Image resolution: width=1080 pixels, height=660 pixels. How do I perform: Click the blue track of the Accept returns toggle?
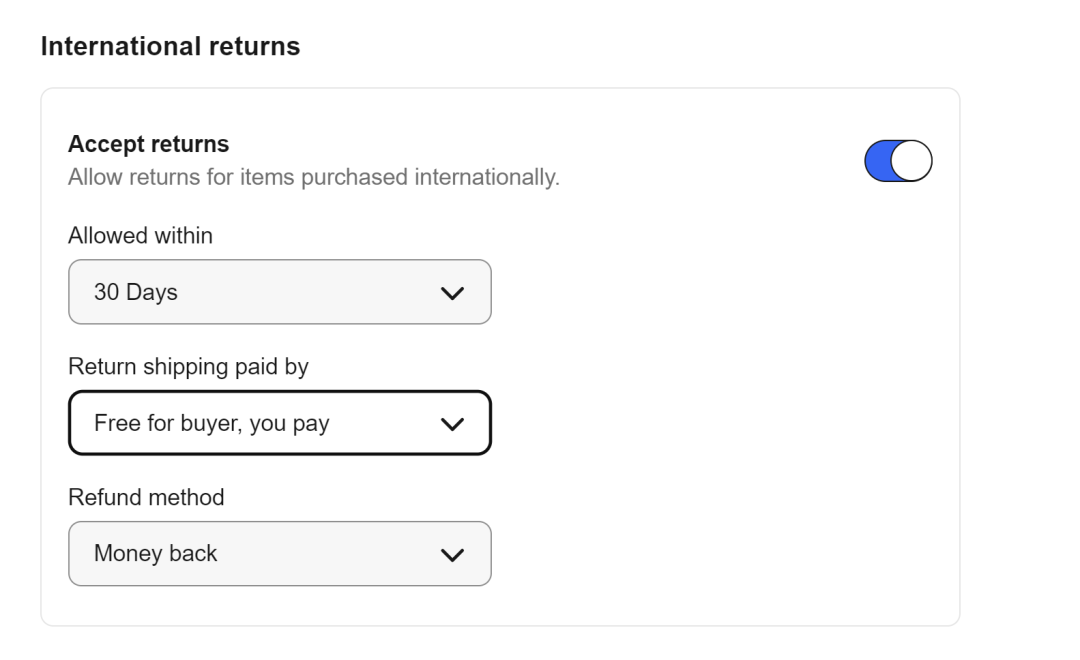[878, 162]
